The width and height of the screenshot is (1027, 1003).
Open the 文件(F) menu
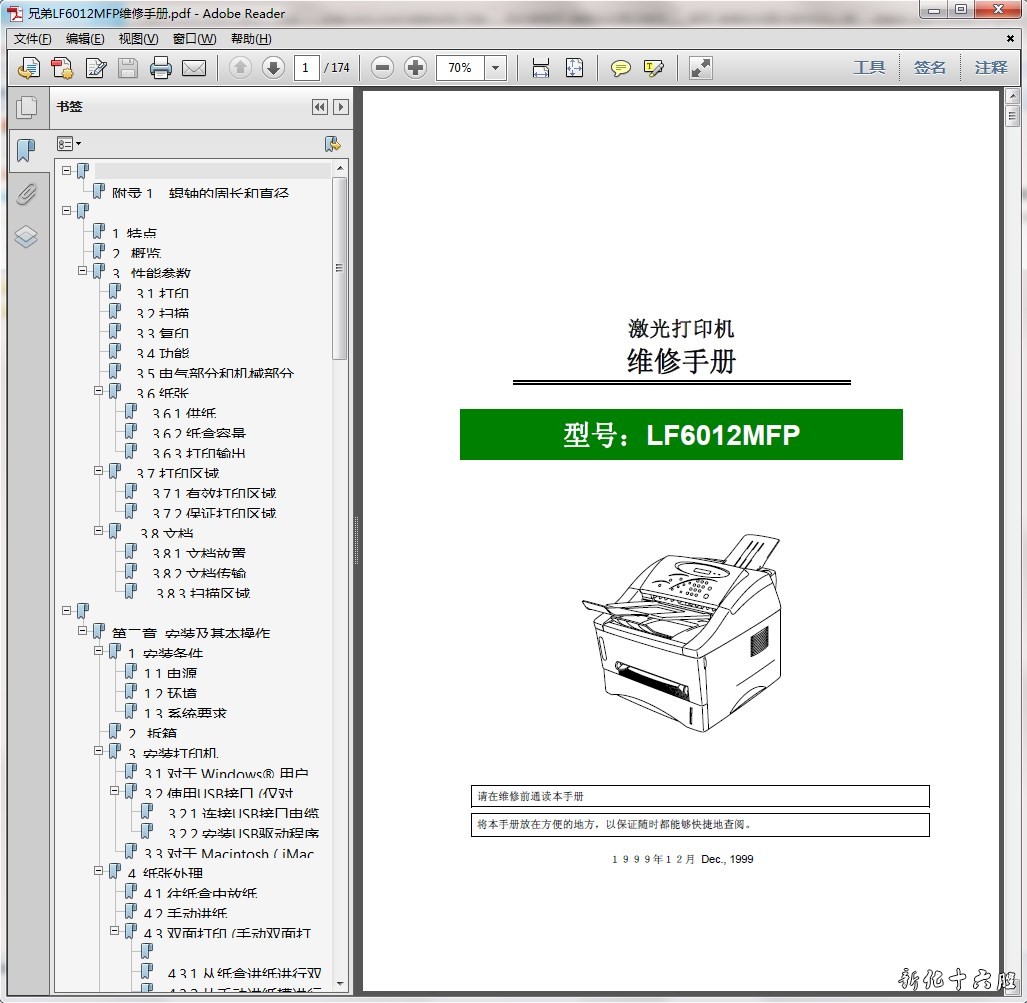[33, 39]
